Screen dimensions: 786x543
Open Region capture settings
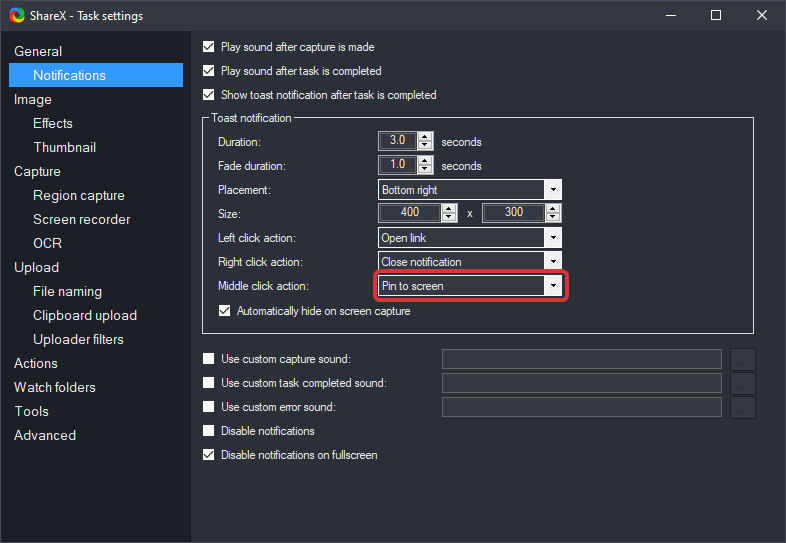pyautogui.click(x=79, y=196)
